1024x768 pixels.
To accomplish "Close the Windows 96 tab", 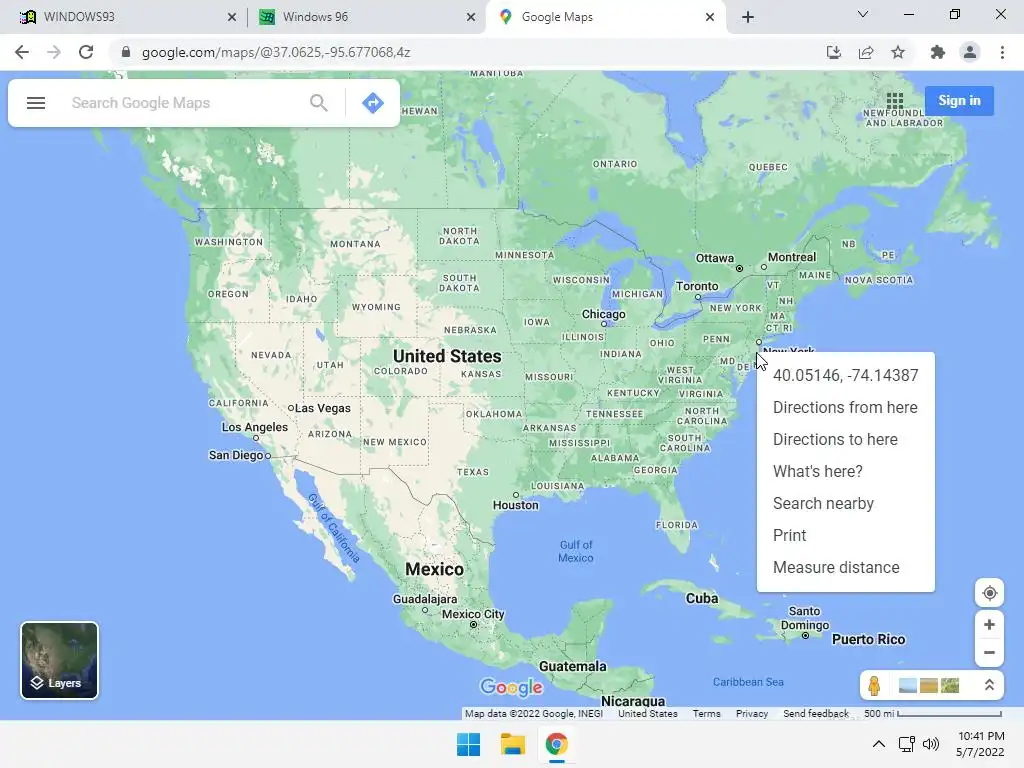I will point(471,17).
